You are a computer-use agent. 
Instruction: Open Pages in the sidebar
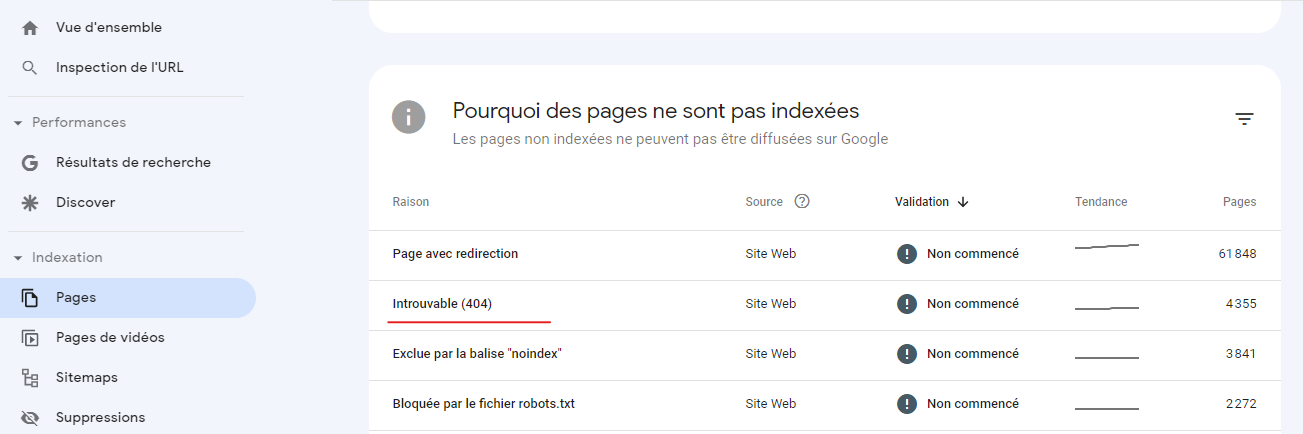coord(76,298)
